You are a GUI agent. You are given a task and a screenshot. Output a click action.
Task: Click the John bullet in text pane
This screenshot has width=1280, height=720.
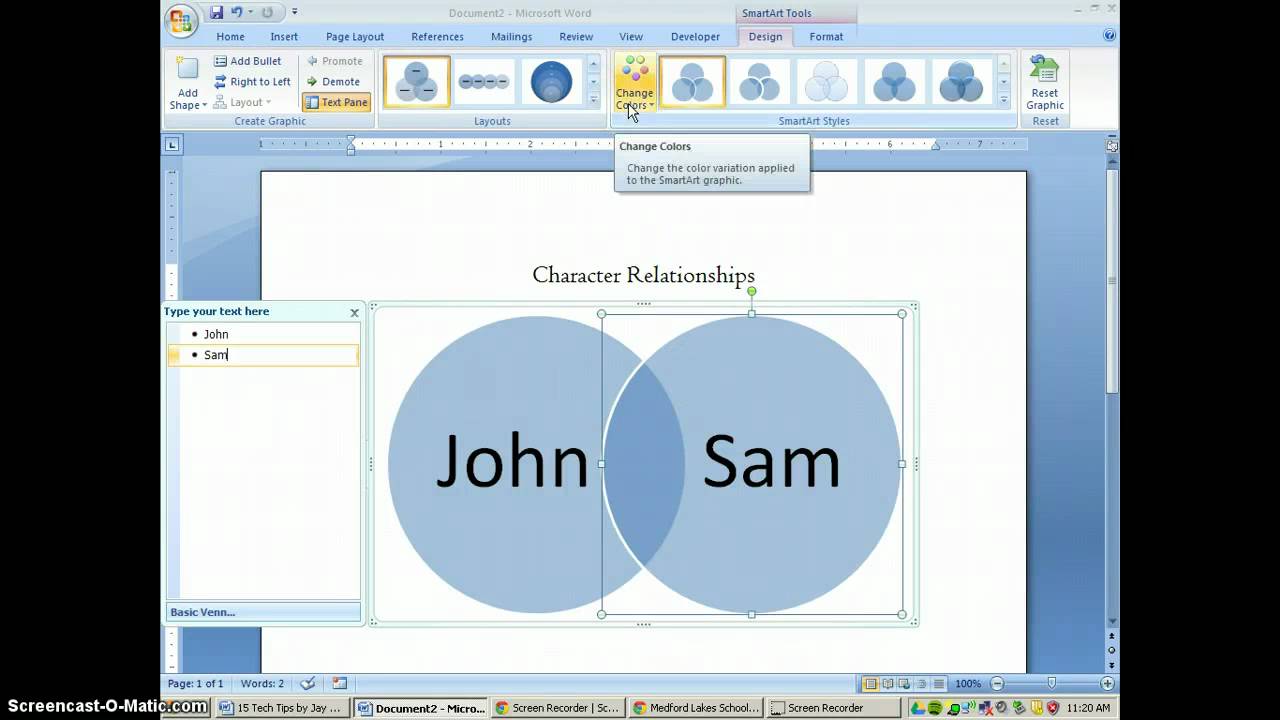[x=216, y=334]
